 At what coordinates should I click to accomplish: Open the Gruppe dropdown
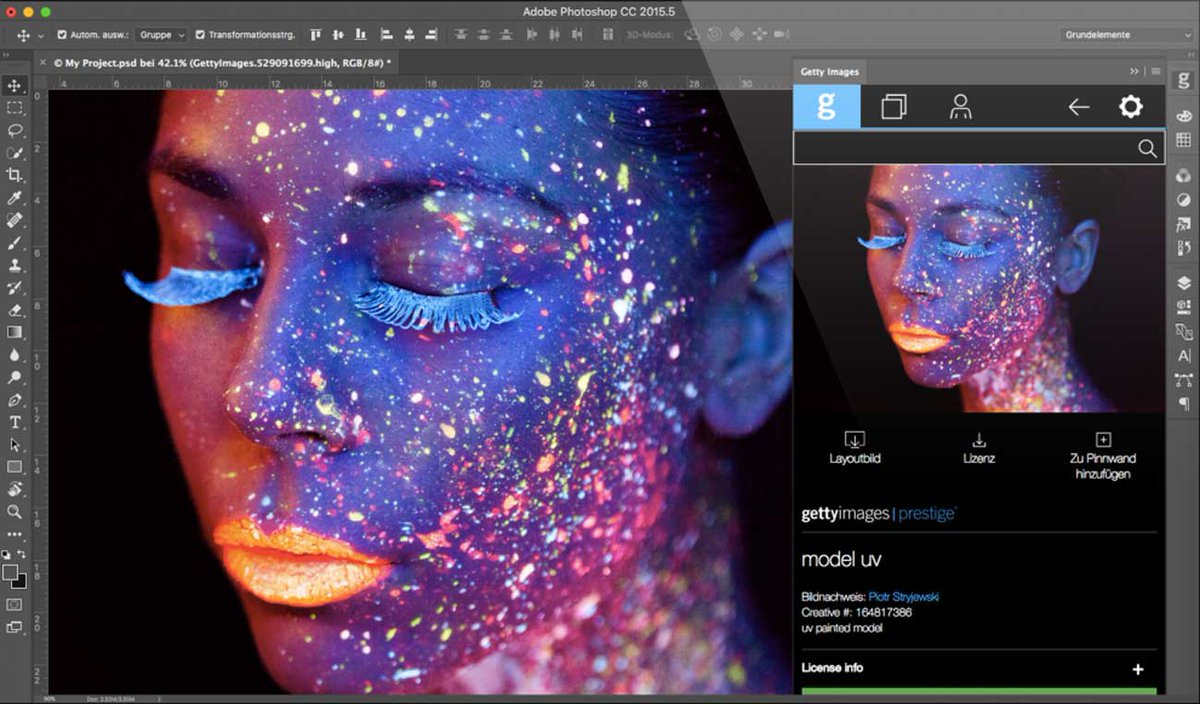tap(162, 35)
